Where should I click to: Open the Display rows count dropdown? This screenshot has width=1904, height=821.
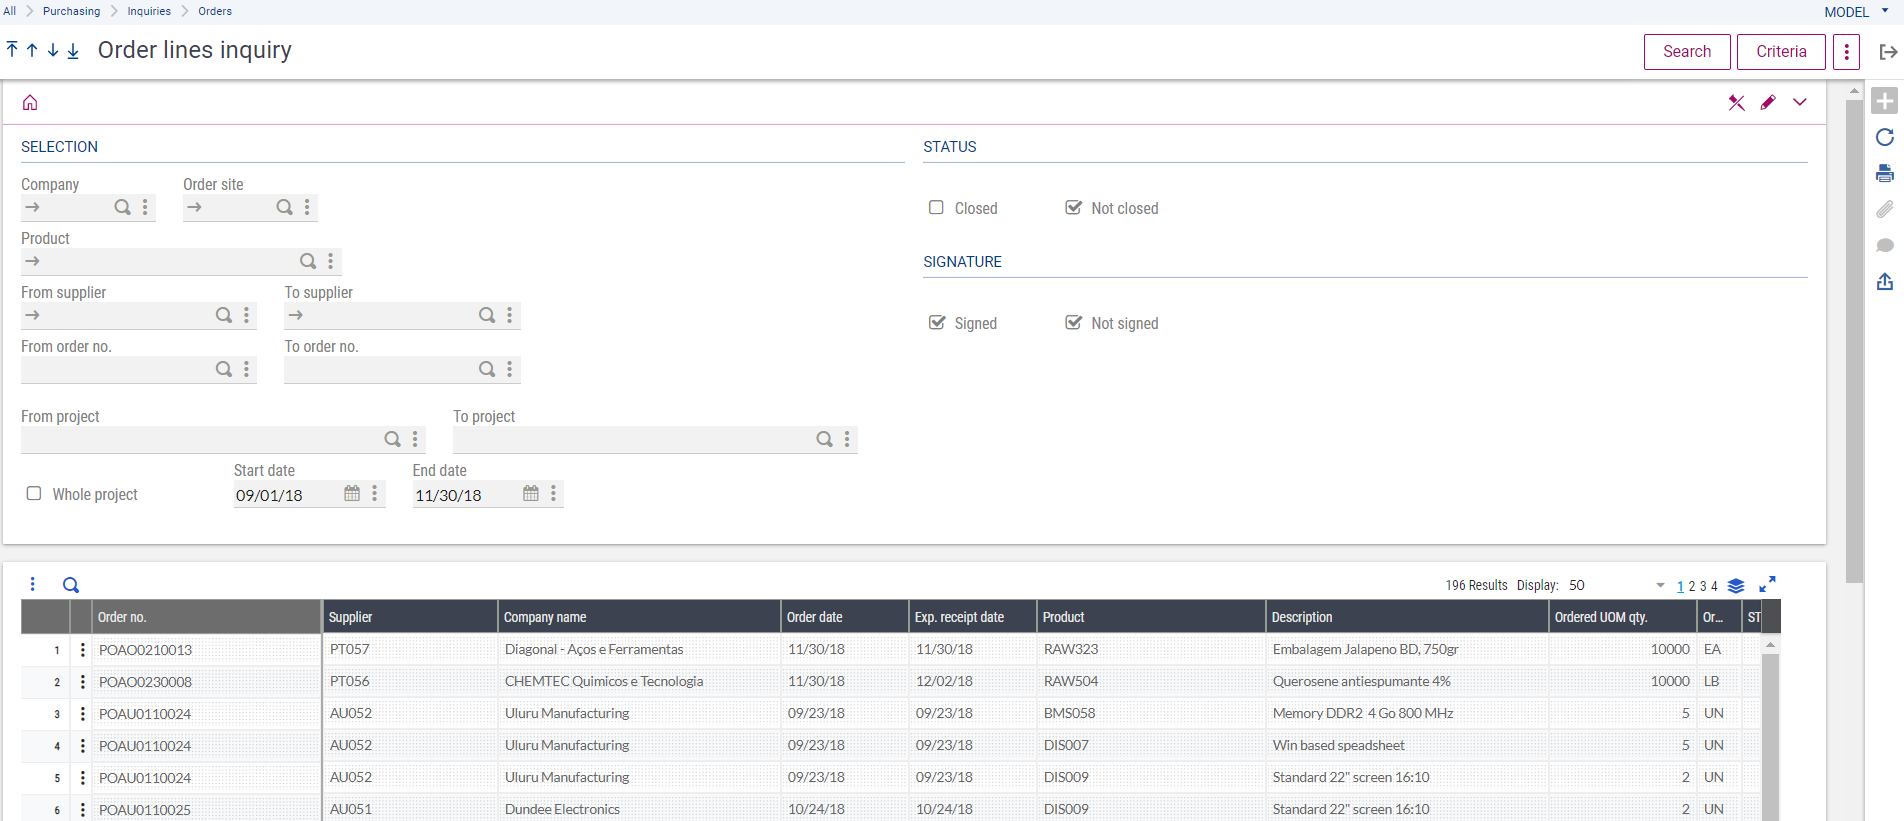pyautogui.click(x=1660, y=586)
